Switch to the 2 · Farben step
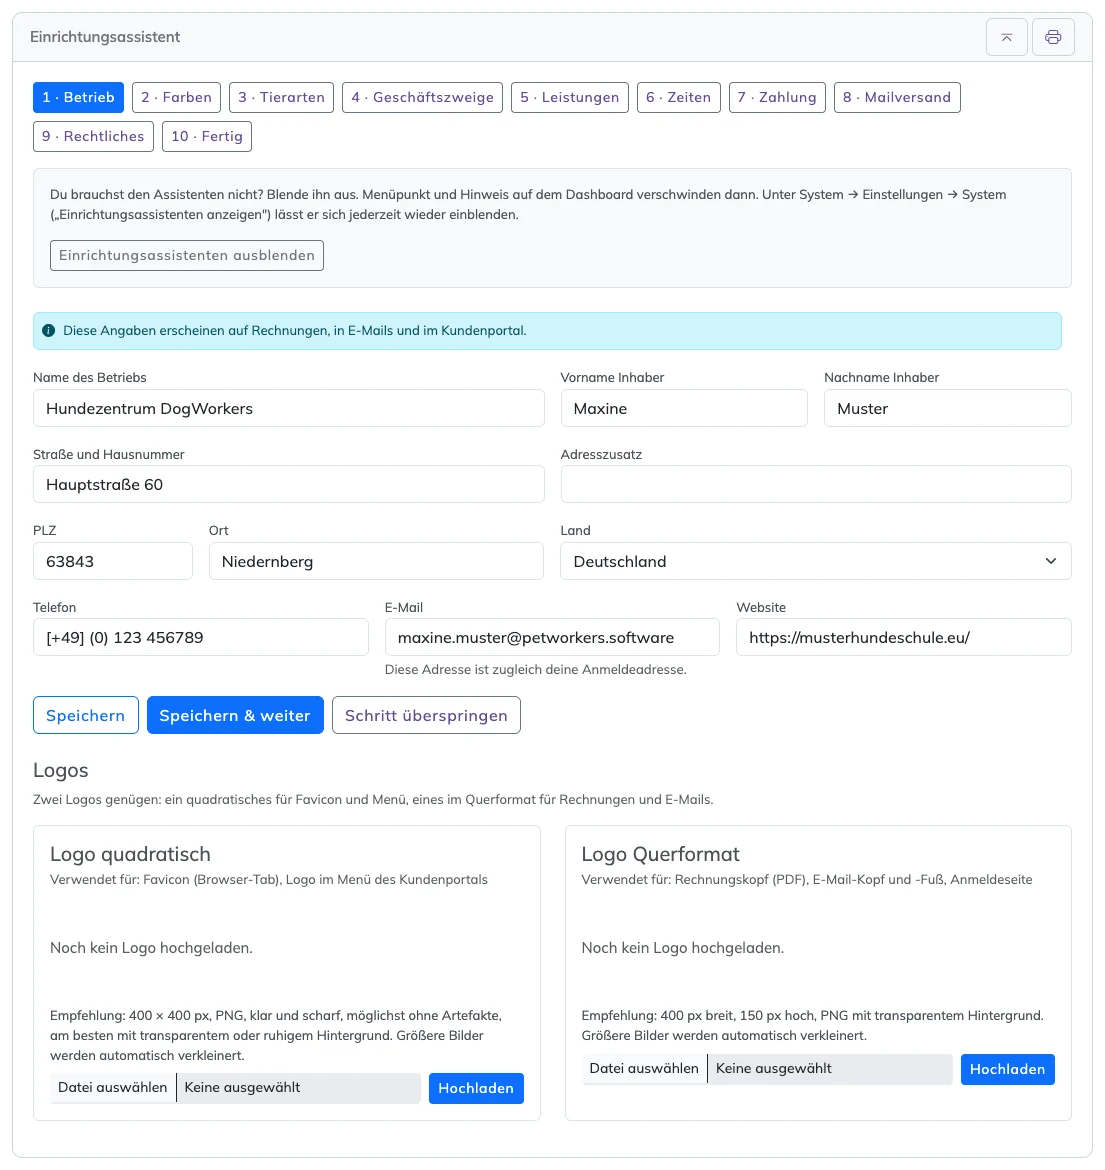 176,97
